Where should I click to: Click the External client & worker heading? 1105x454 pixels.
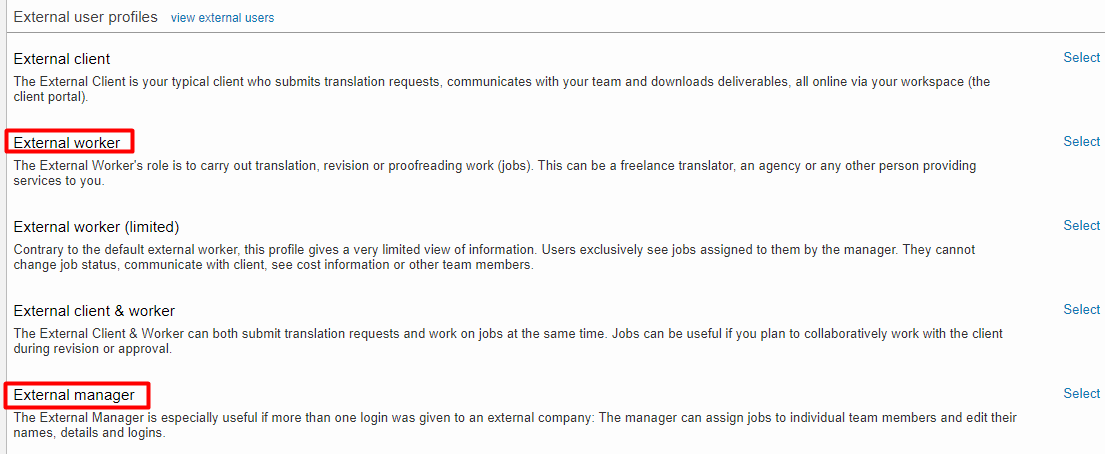[94, 311]
